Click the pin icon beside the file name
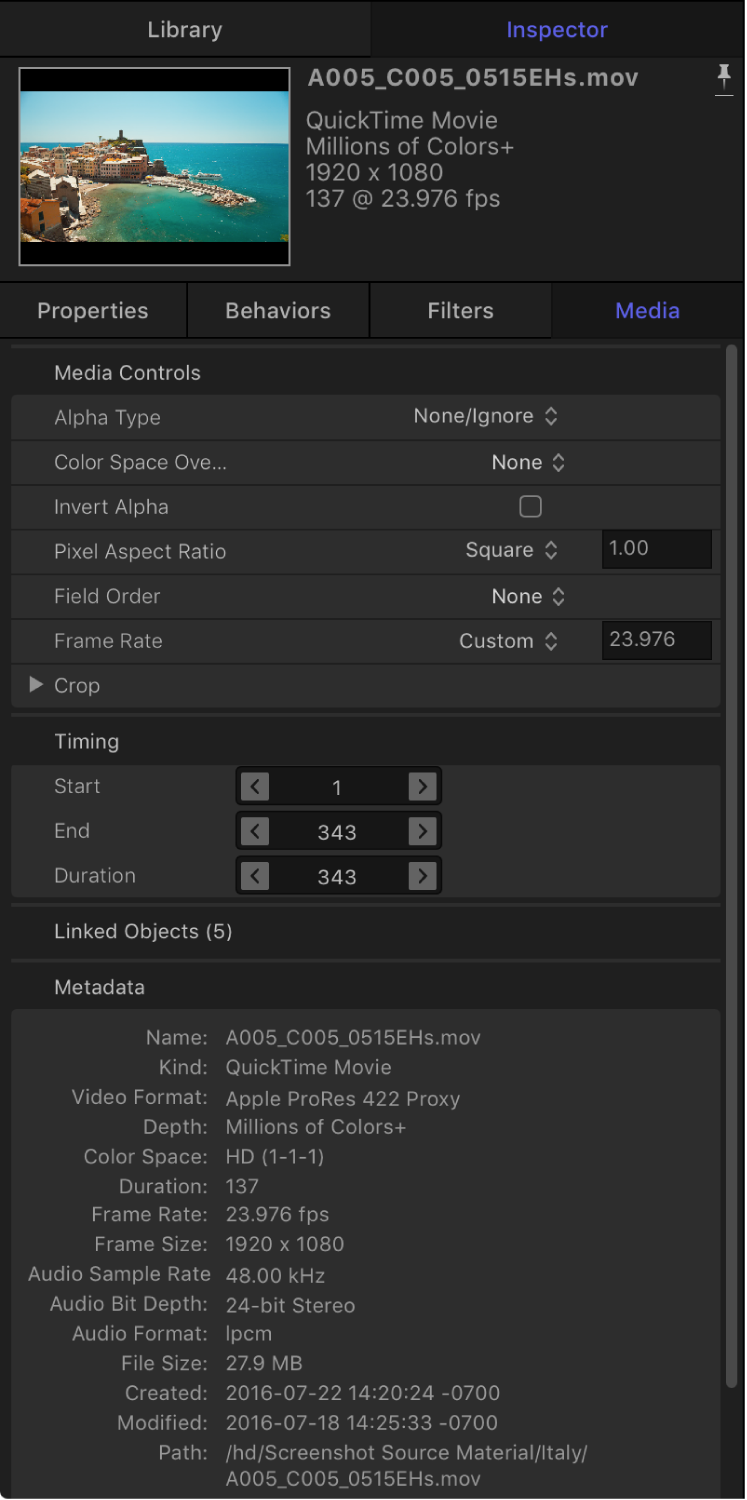This screenshot has height=1500, width=747. (x=724, y=79)
